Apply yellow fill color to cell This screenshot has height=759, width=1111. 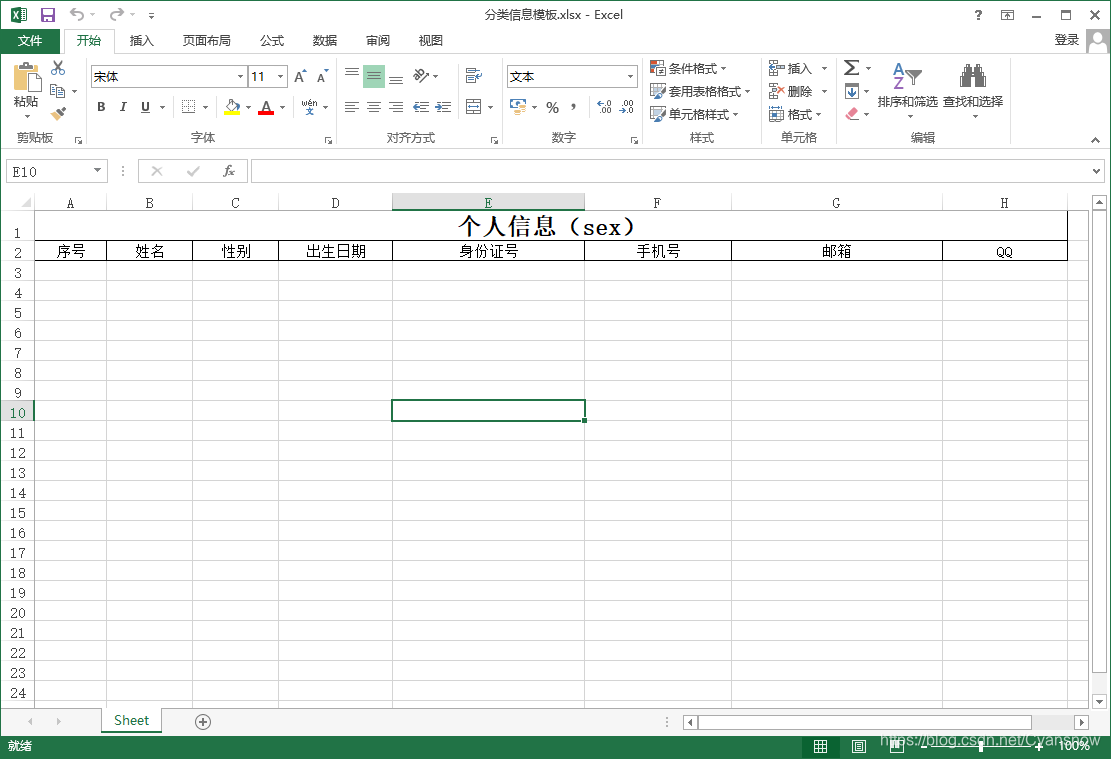pos(232,107)
